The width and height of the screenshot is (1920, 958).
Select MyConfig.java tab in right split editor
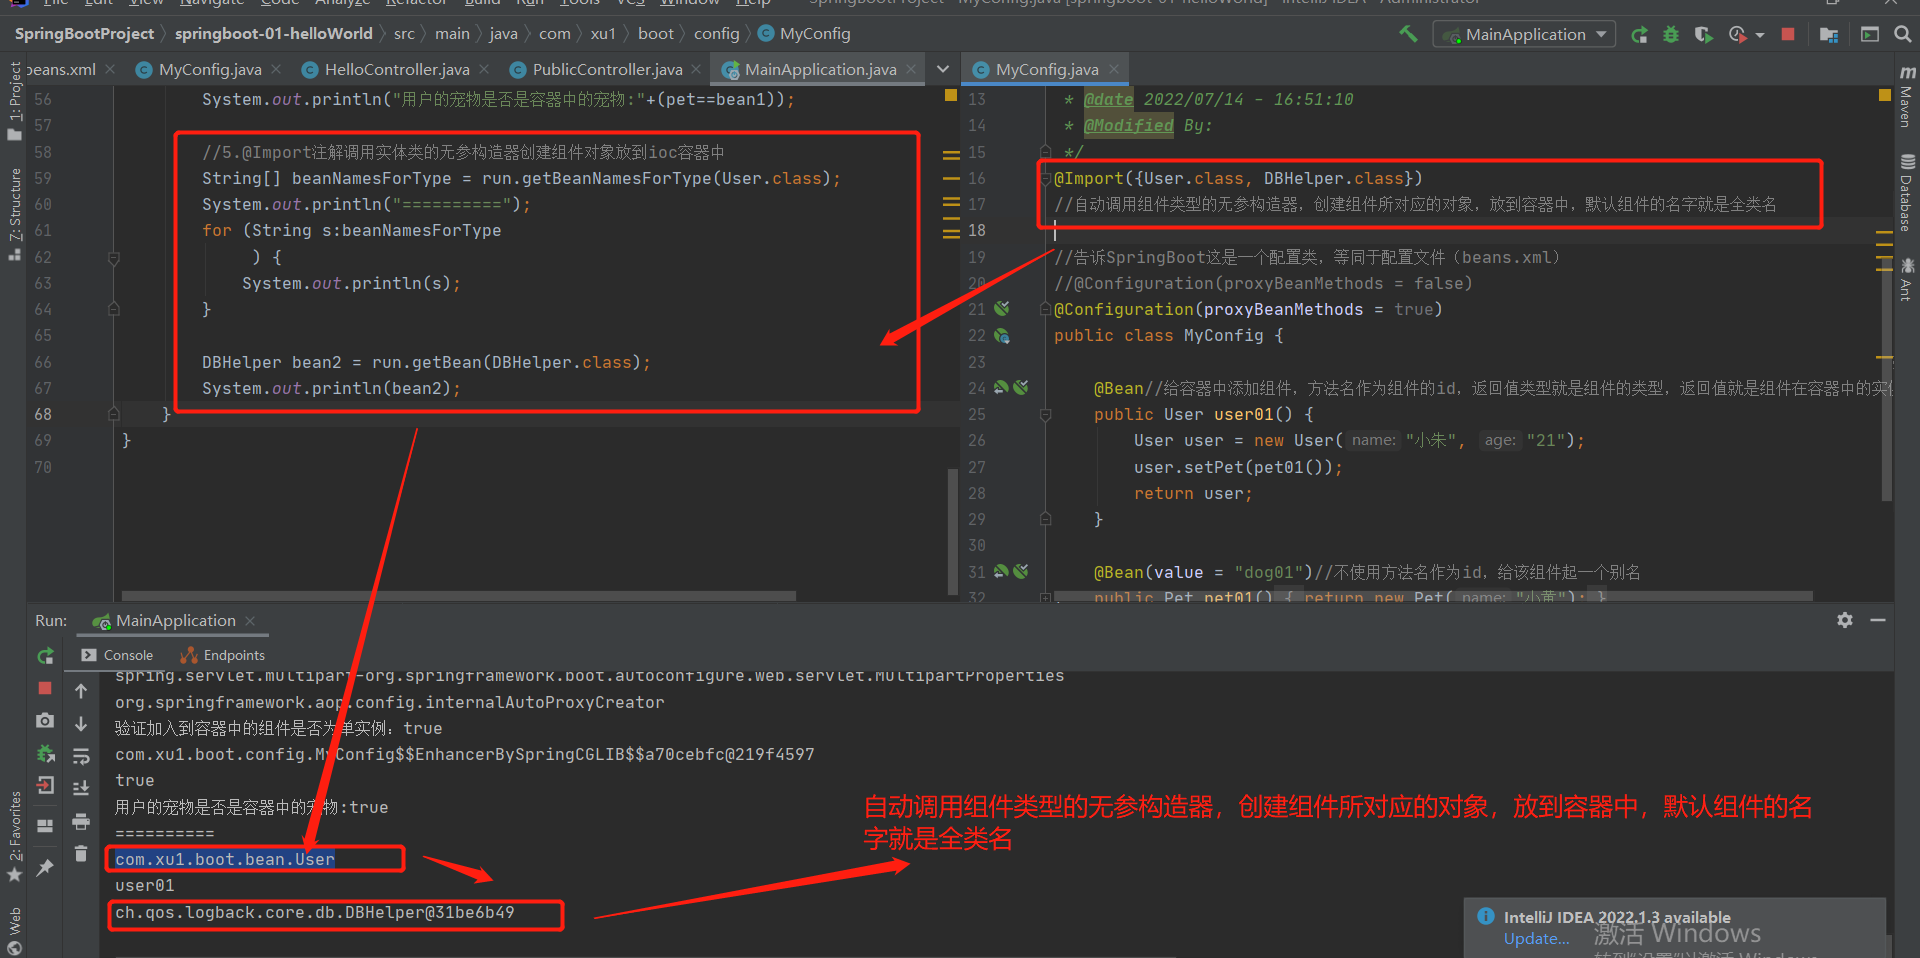coord(1047,69)
